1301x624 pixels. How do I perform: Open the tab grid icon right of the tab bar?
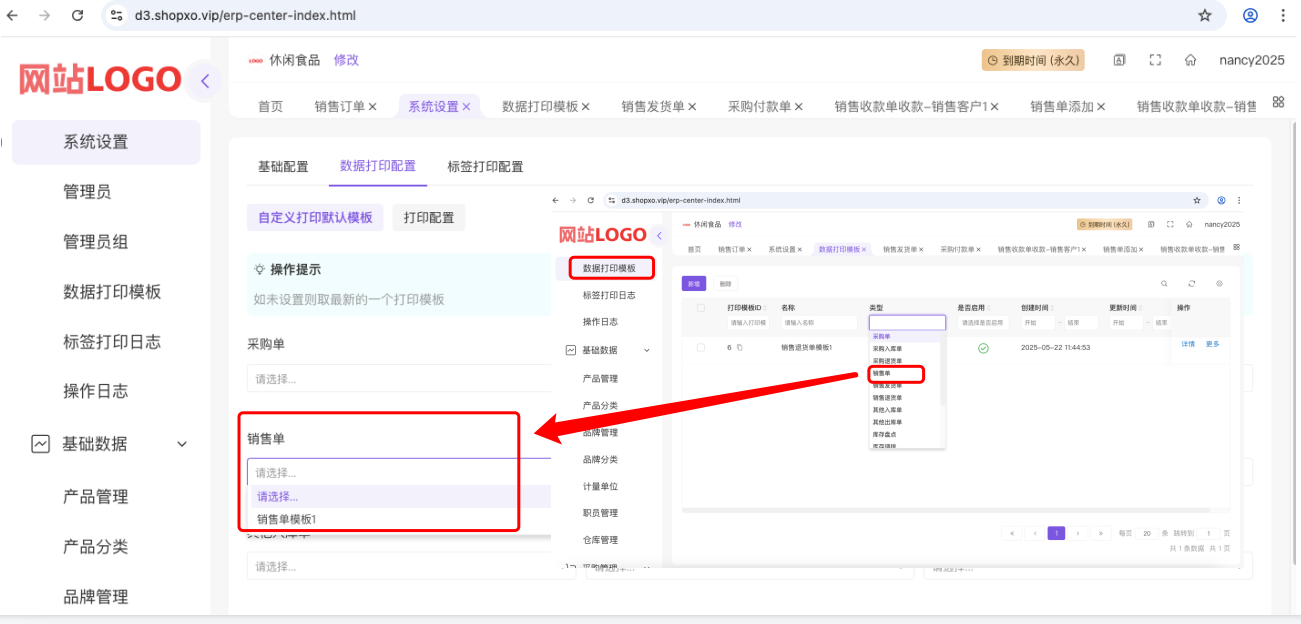pyautogui.click(x=1278, y=102)
